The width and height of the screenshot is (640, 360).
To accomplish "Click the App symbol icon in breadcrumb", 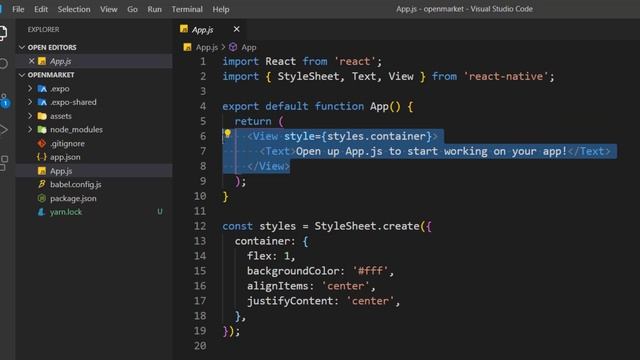I will [233, 47].
